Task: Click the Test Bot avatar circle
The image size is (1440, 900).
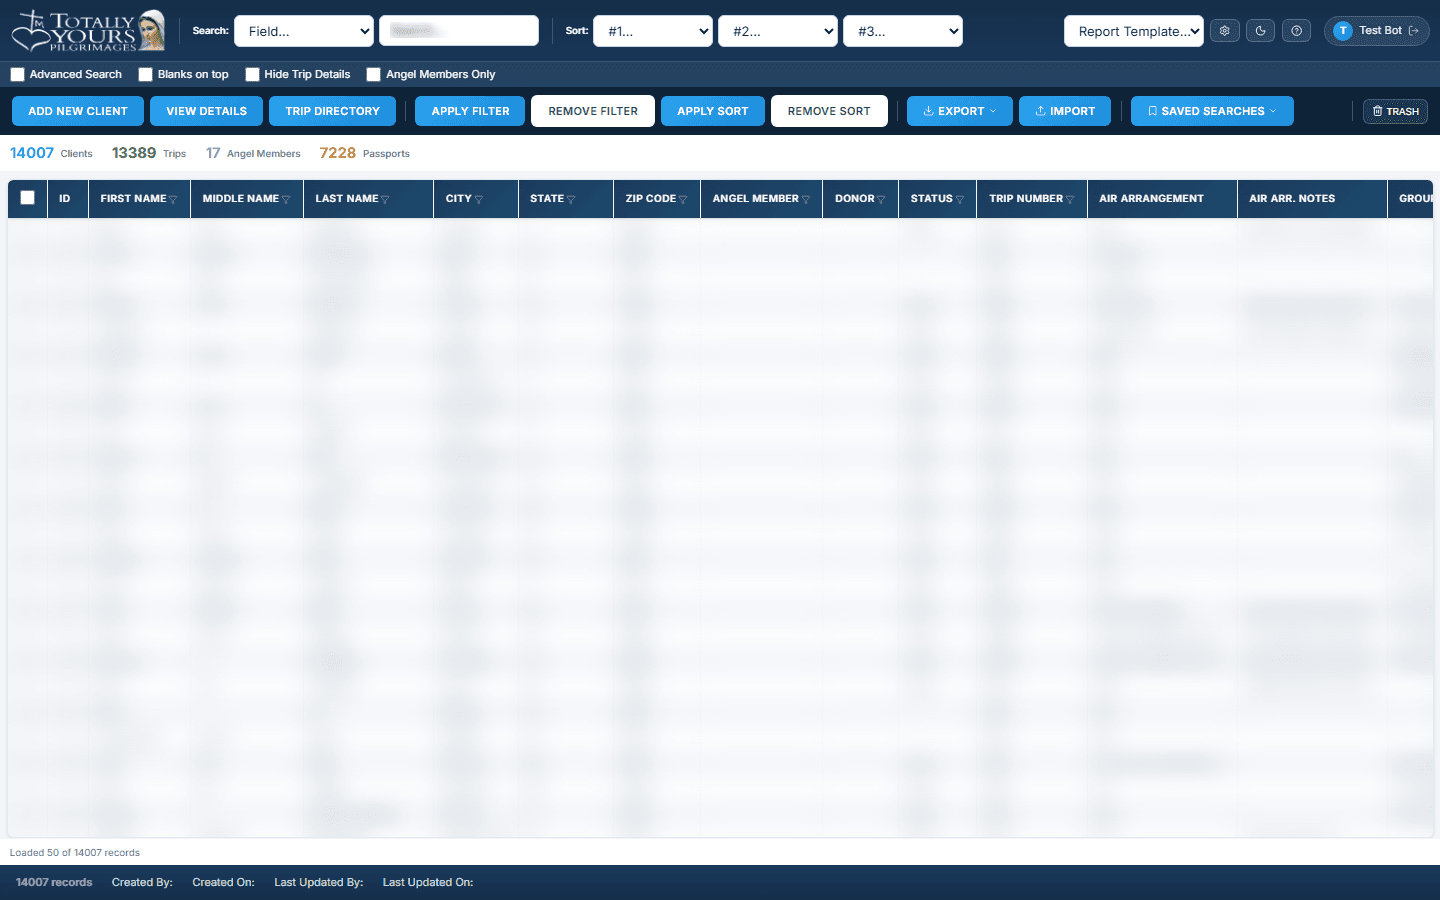Action: pos(1343,31)
